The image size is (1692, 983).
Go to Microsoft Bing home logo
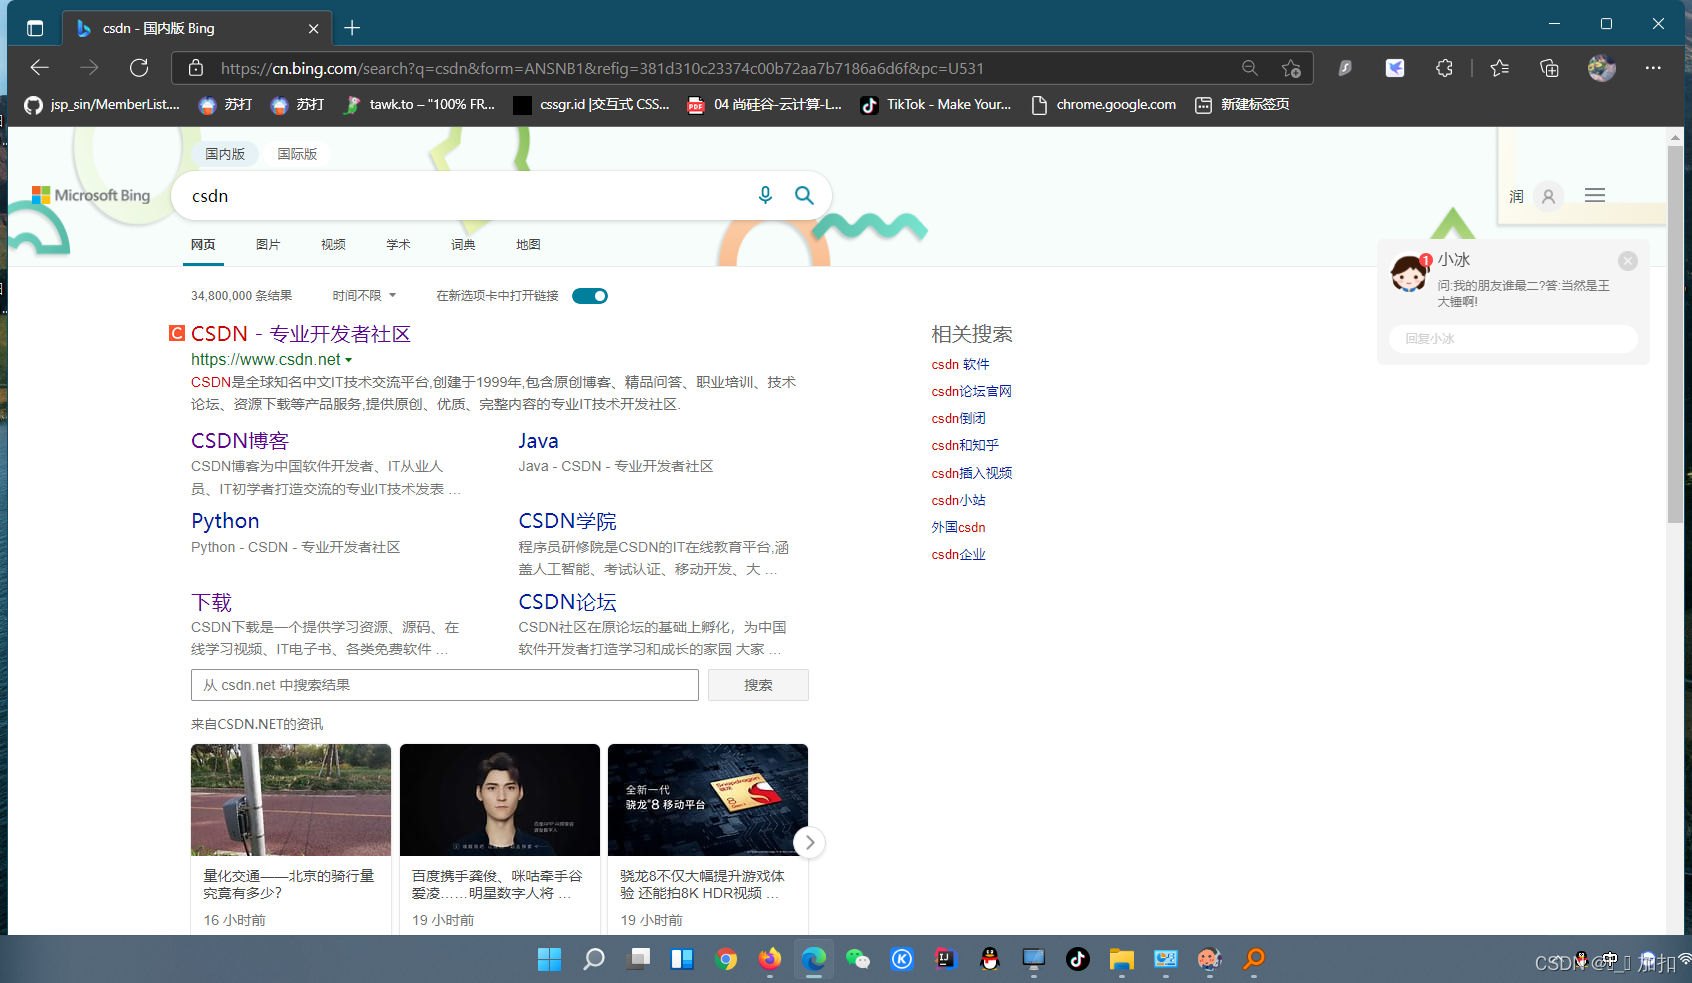point(91,195)
